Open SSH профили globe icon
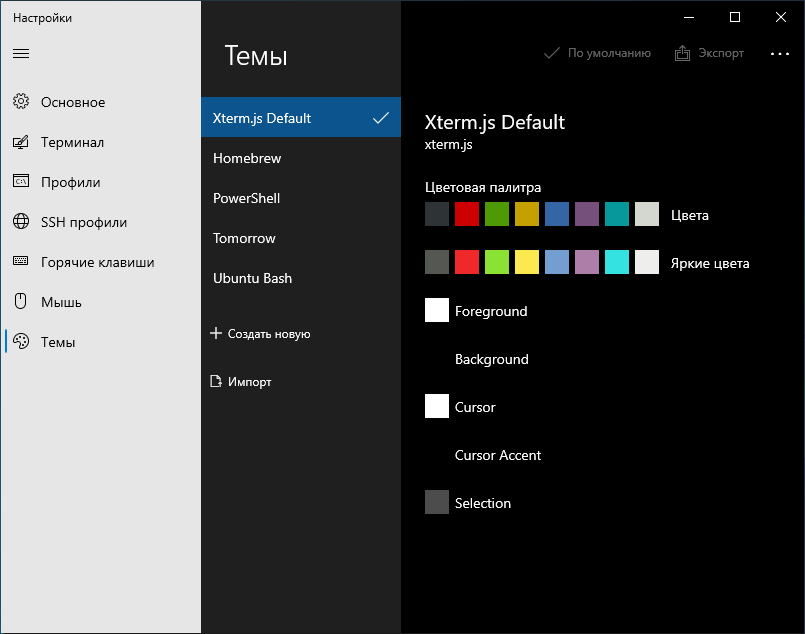The image size is (805, 634). [20, 222]
